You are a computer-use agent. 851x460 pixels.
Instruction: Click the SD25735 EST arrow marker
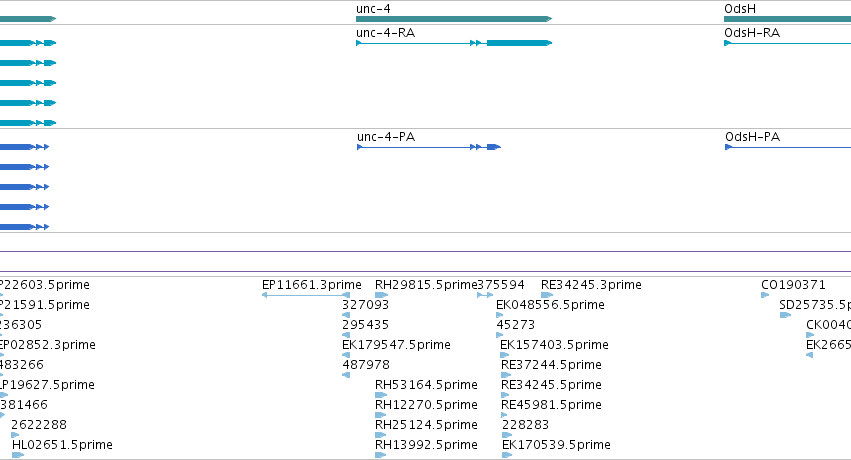pos(785,315)
